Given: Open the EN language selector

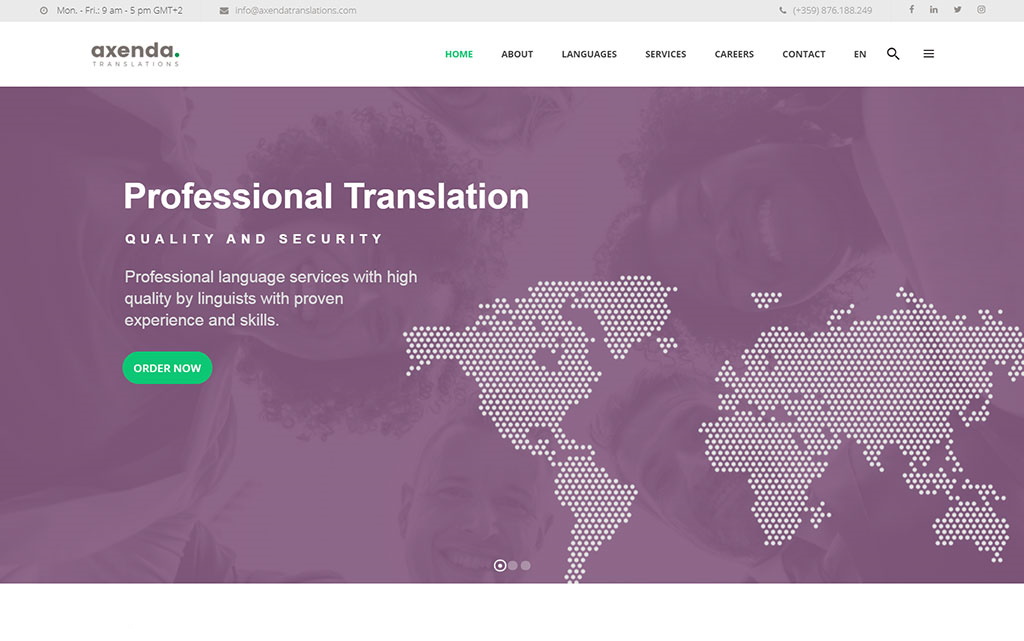Looking at the screenshot, I should [x=860, y=54].
